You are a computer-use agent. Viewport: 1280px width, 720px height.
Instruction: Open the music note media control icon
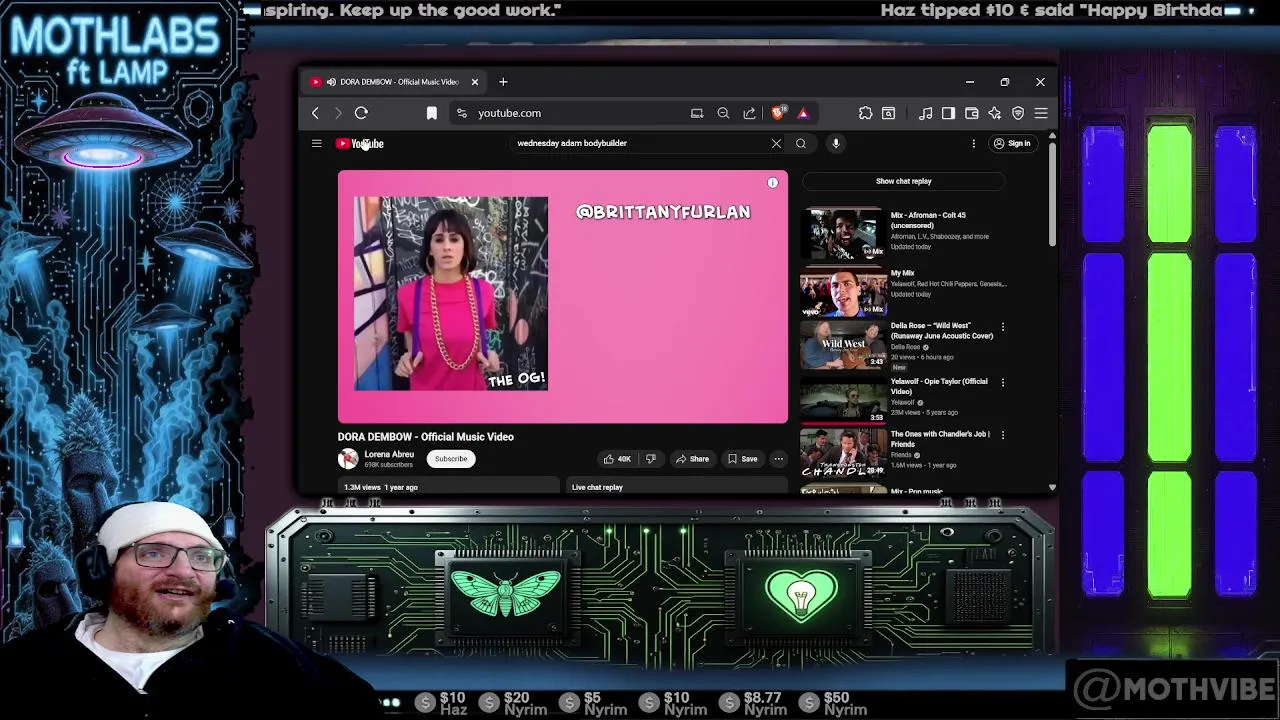click(x=926, y=113)
